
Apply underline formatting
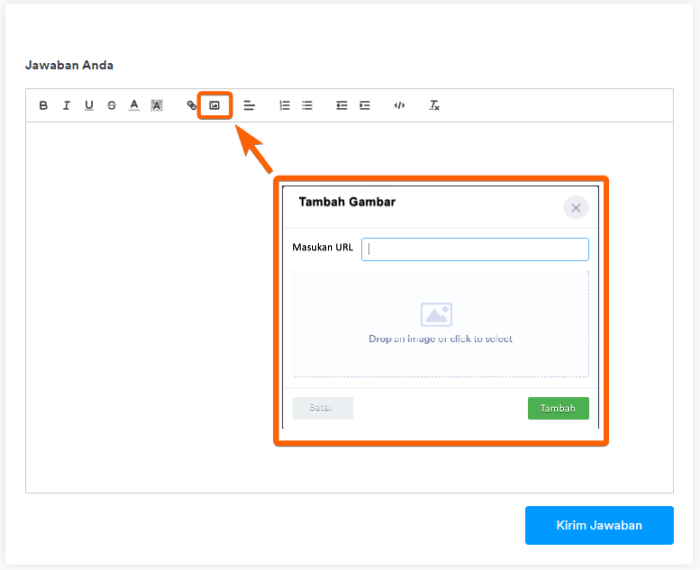[x=89, y=105]
